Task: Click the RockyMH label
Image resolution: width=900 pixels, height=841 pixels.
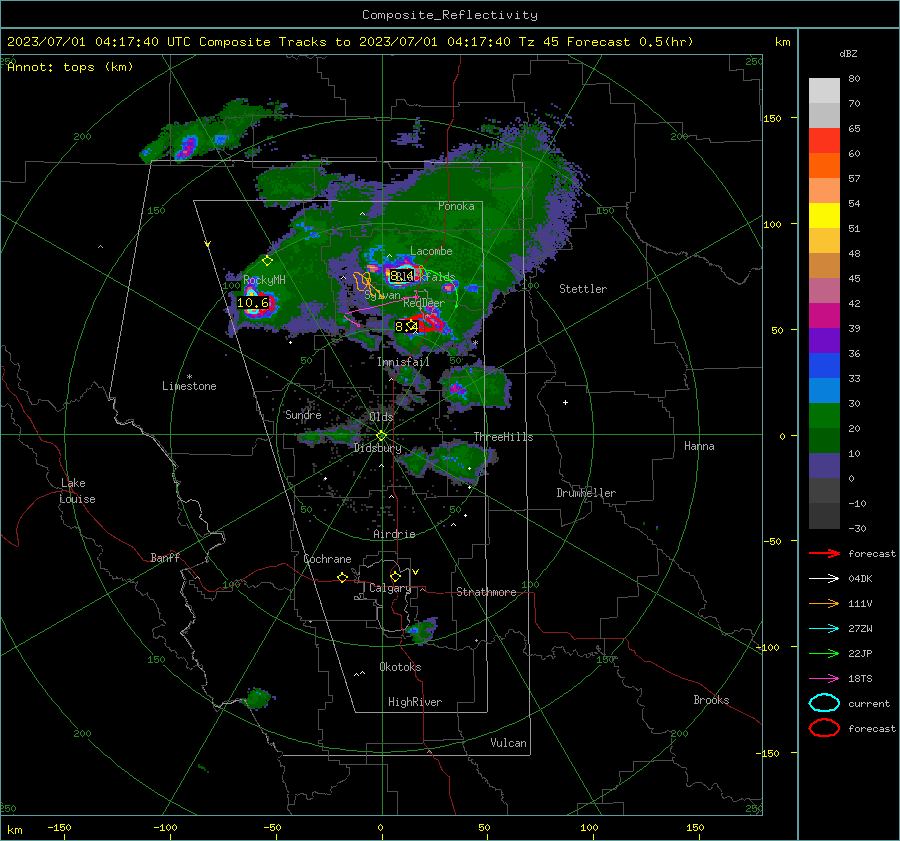Action: (x=264, y=280)
